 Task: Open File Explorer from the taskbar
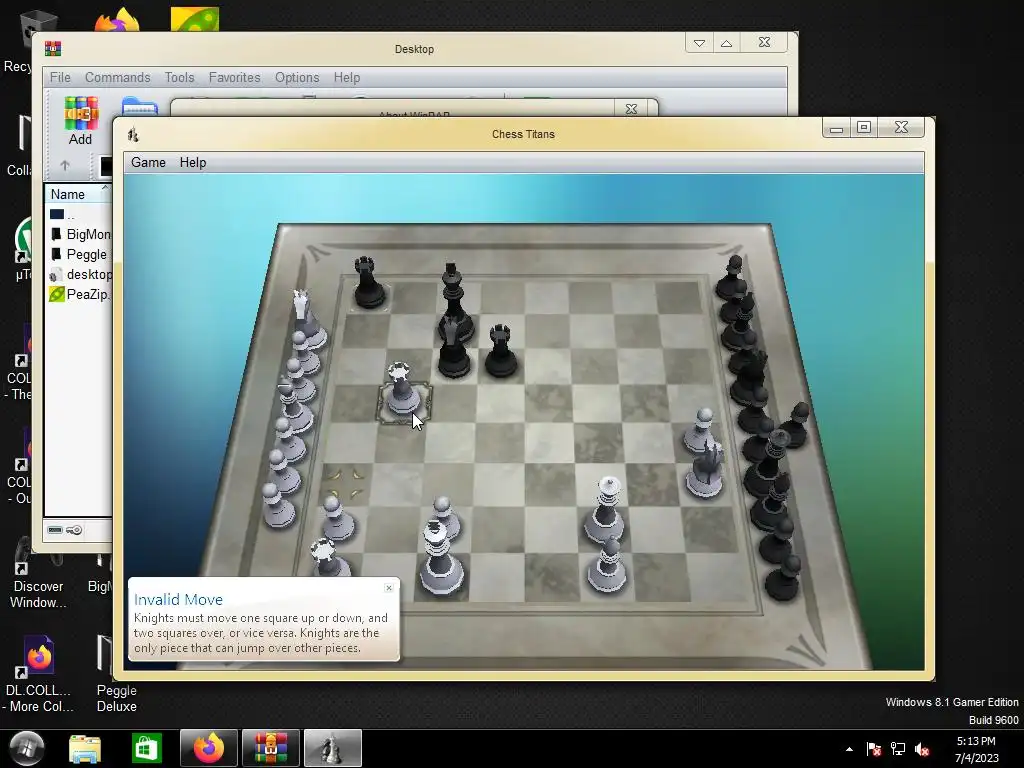pos(85,749)
